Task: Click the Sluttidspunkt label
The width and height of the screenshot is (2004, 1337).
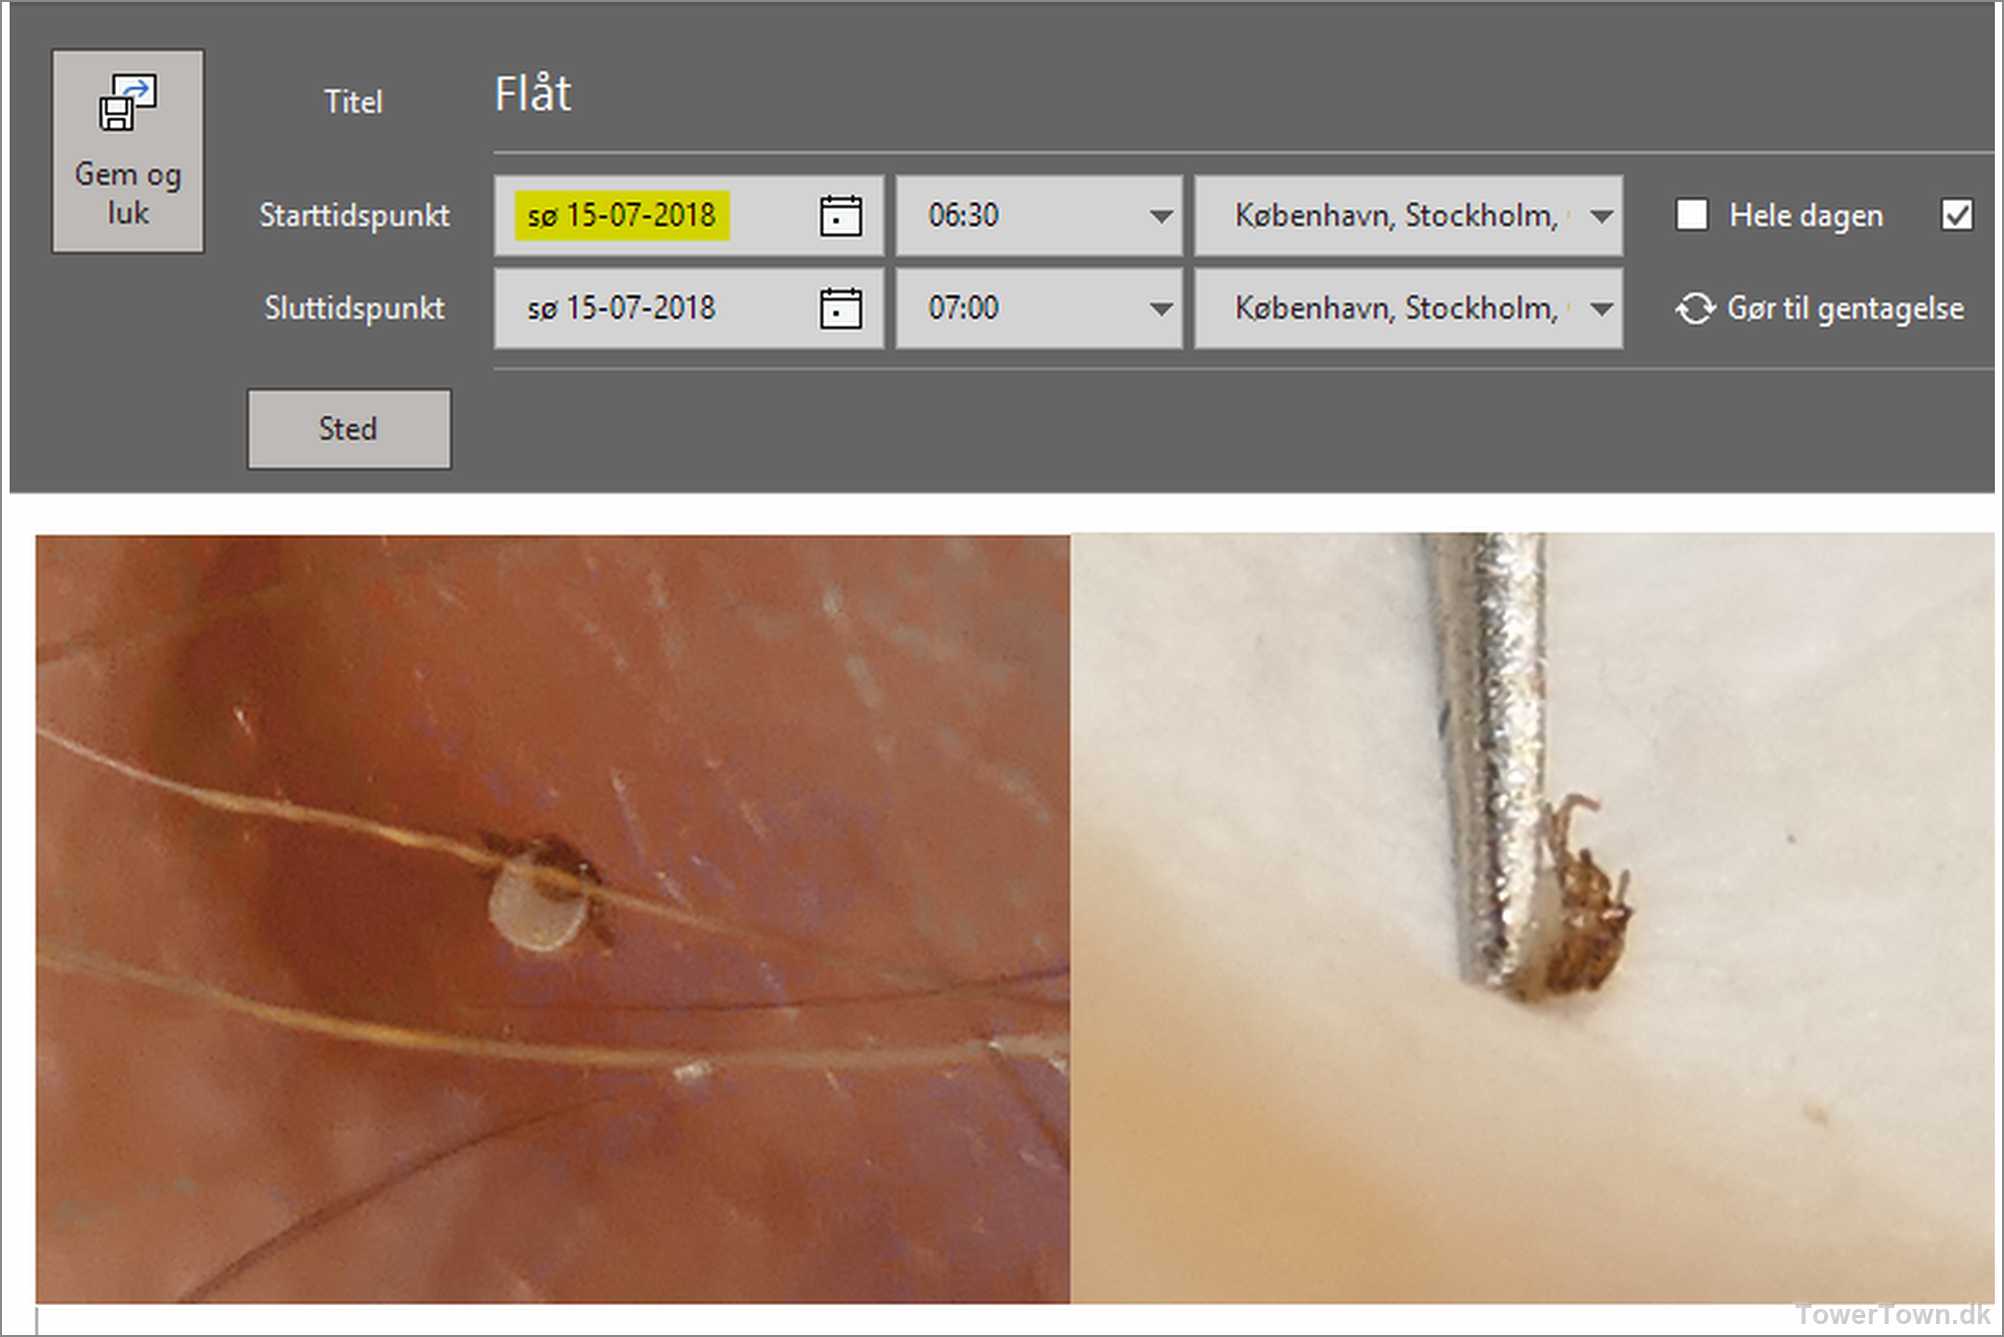Action: 354,308
